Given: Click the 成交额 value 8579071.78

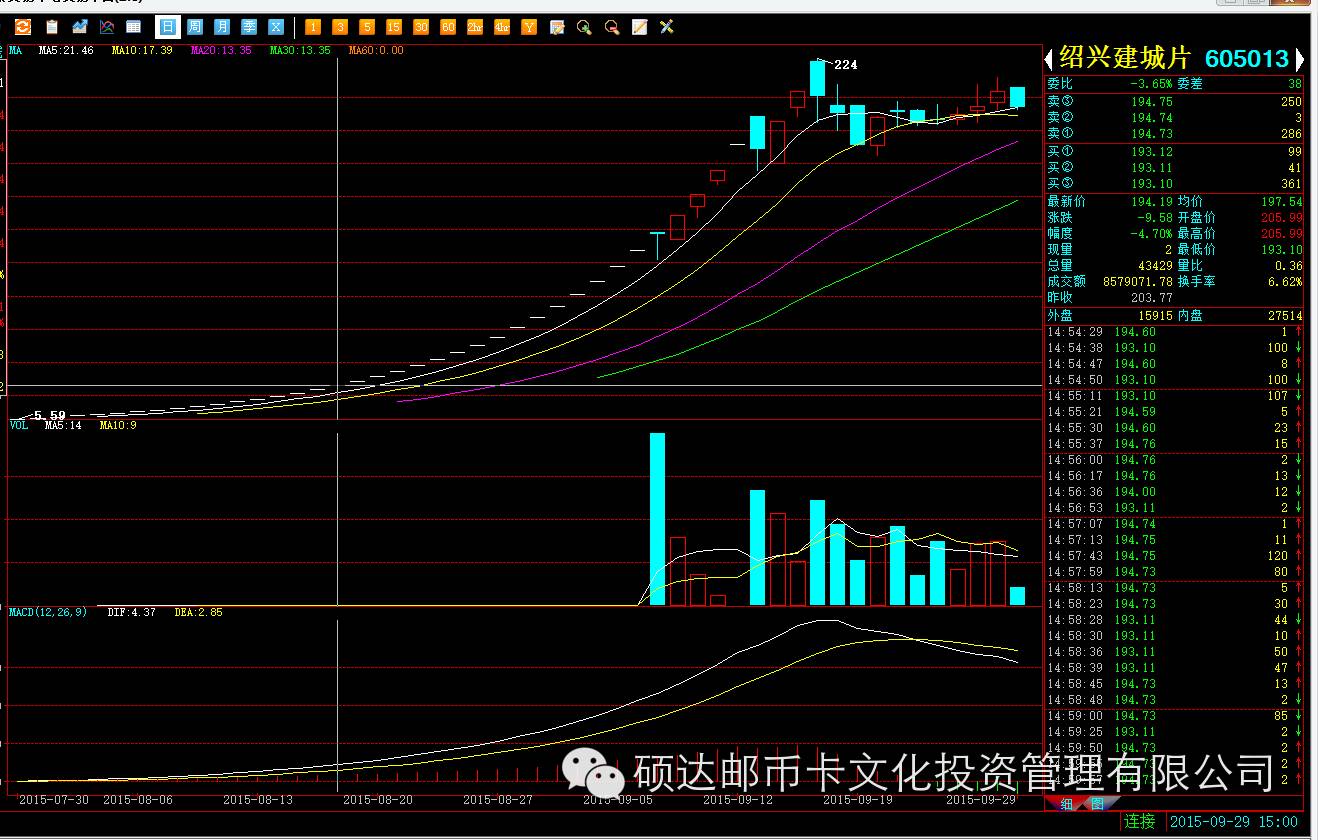Looking at the screenshot, I should coord(1138,281).
